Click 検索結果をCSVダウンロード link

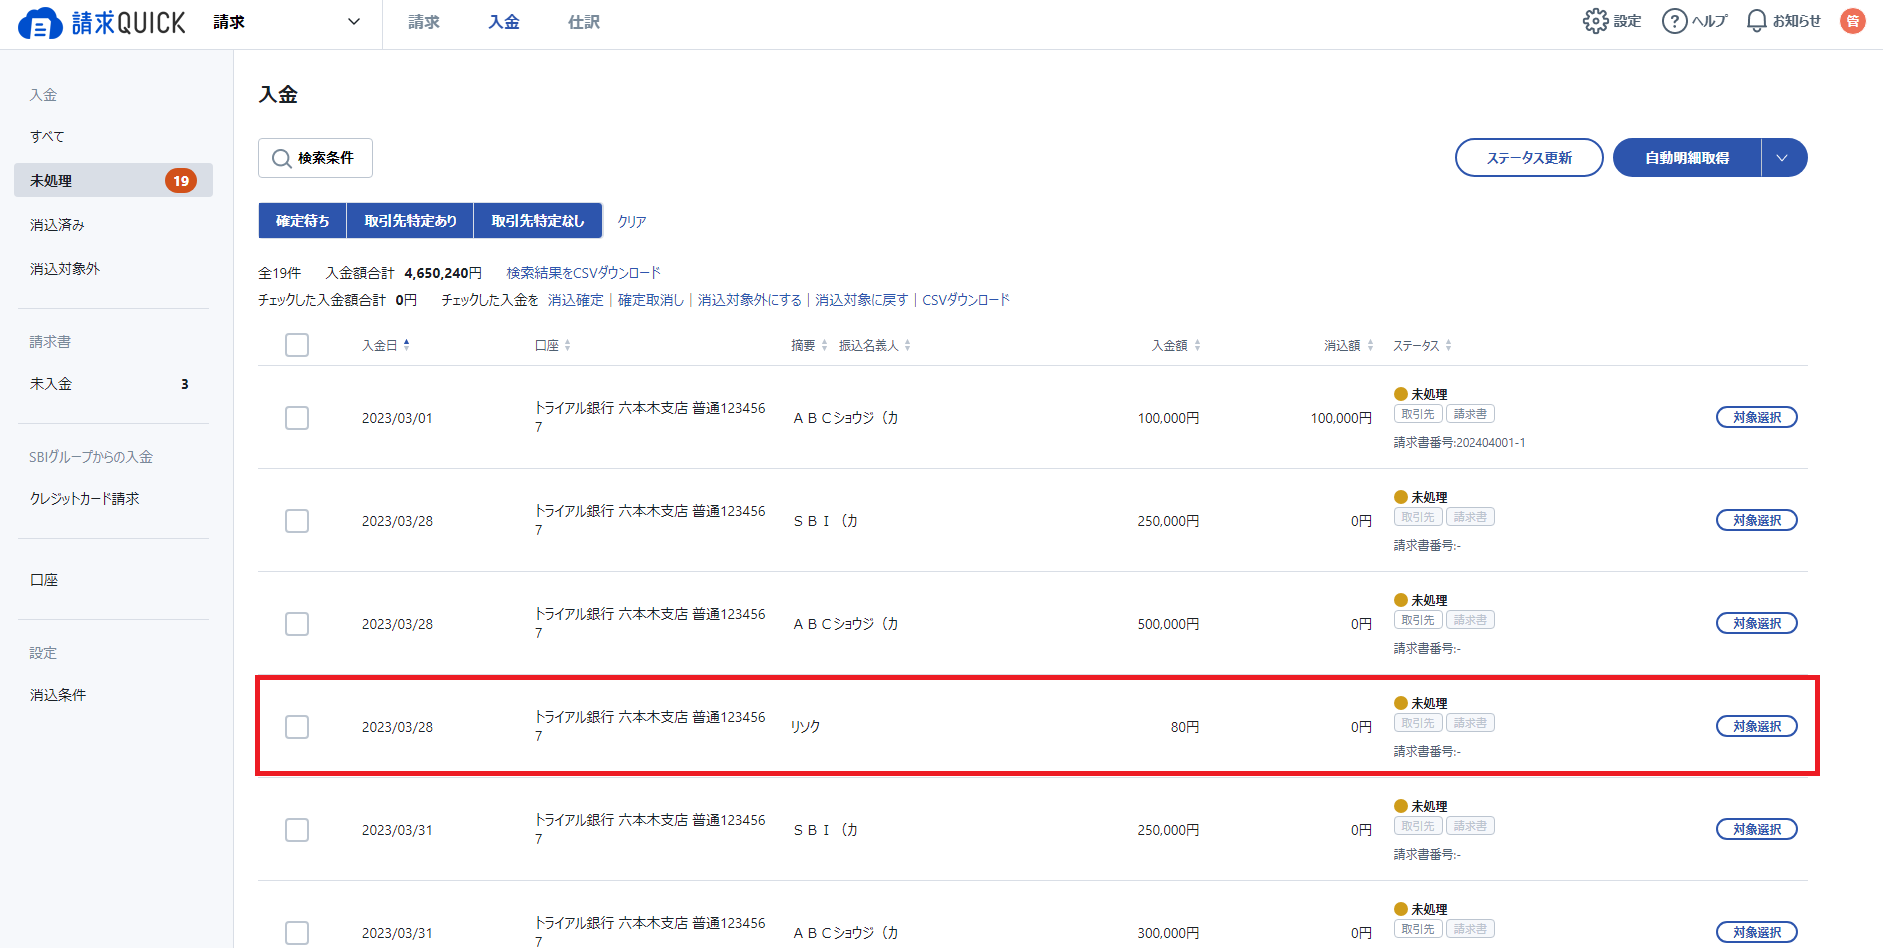pos(584,273)
